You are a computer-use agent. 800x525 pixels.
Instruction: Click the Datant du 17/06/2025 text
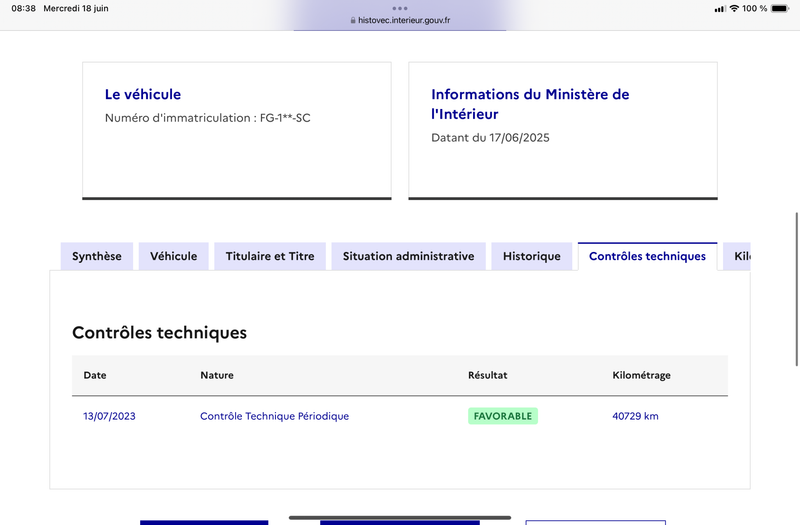[x=490, y=138]
